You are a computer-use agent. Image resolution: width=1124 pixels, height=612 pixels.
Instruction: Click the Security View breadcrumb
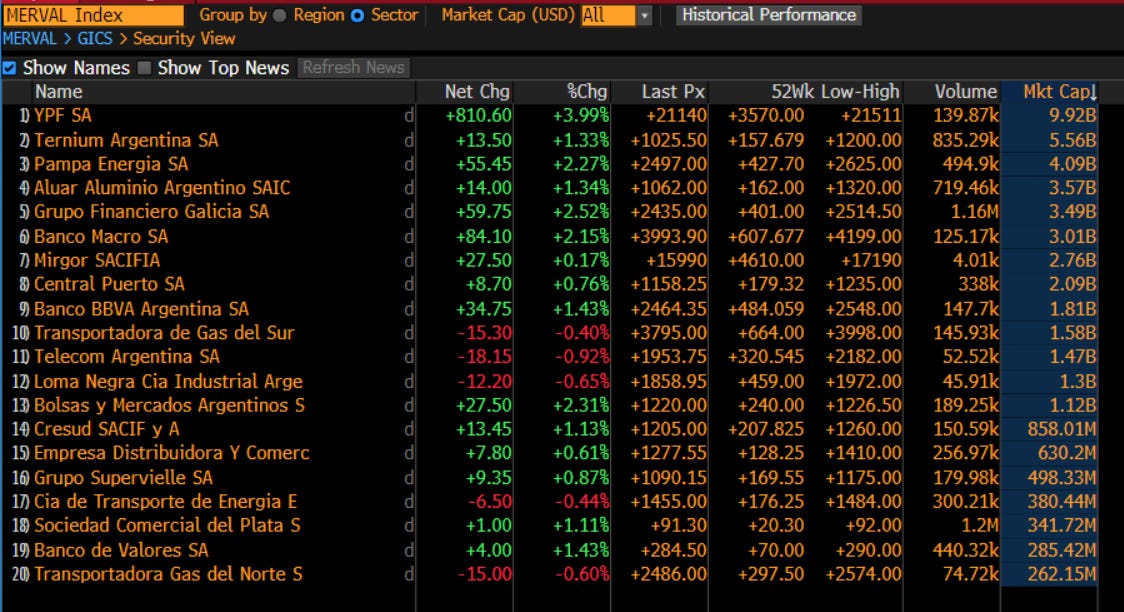184,39
